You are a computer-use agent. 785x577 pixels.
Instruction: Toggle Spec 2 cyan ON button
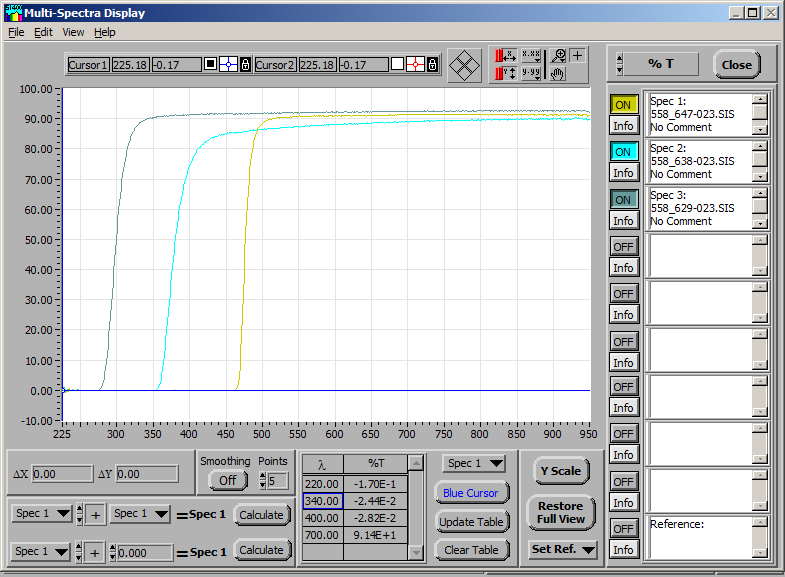(623, 151)
